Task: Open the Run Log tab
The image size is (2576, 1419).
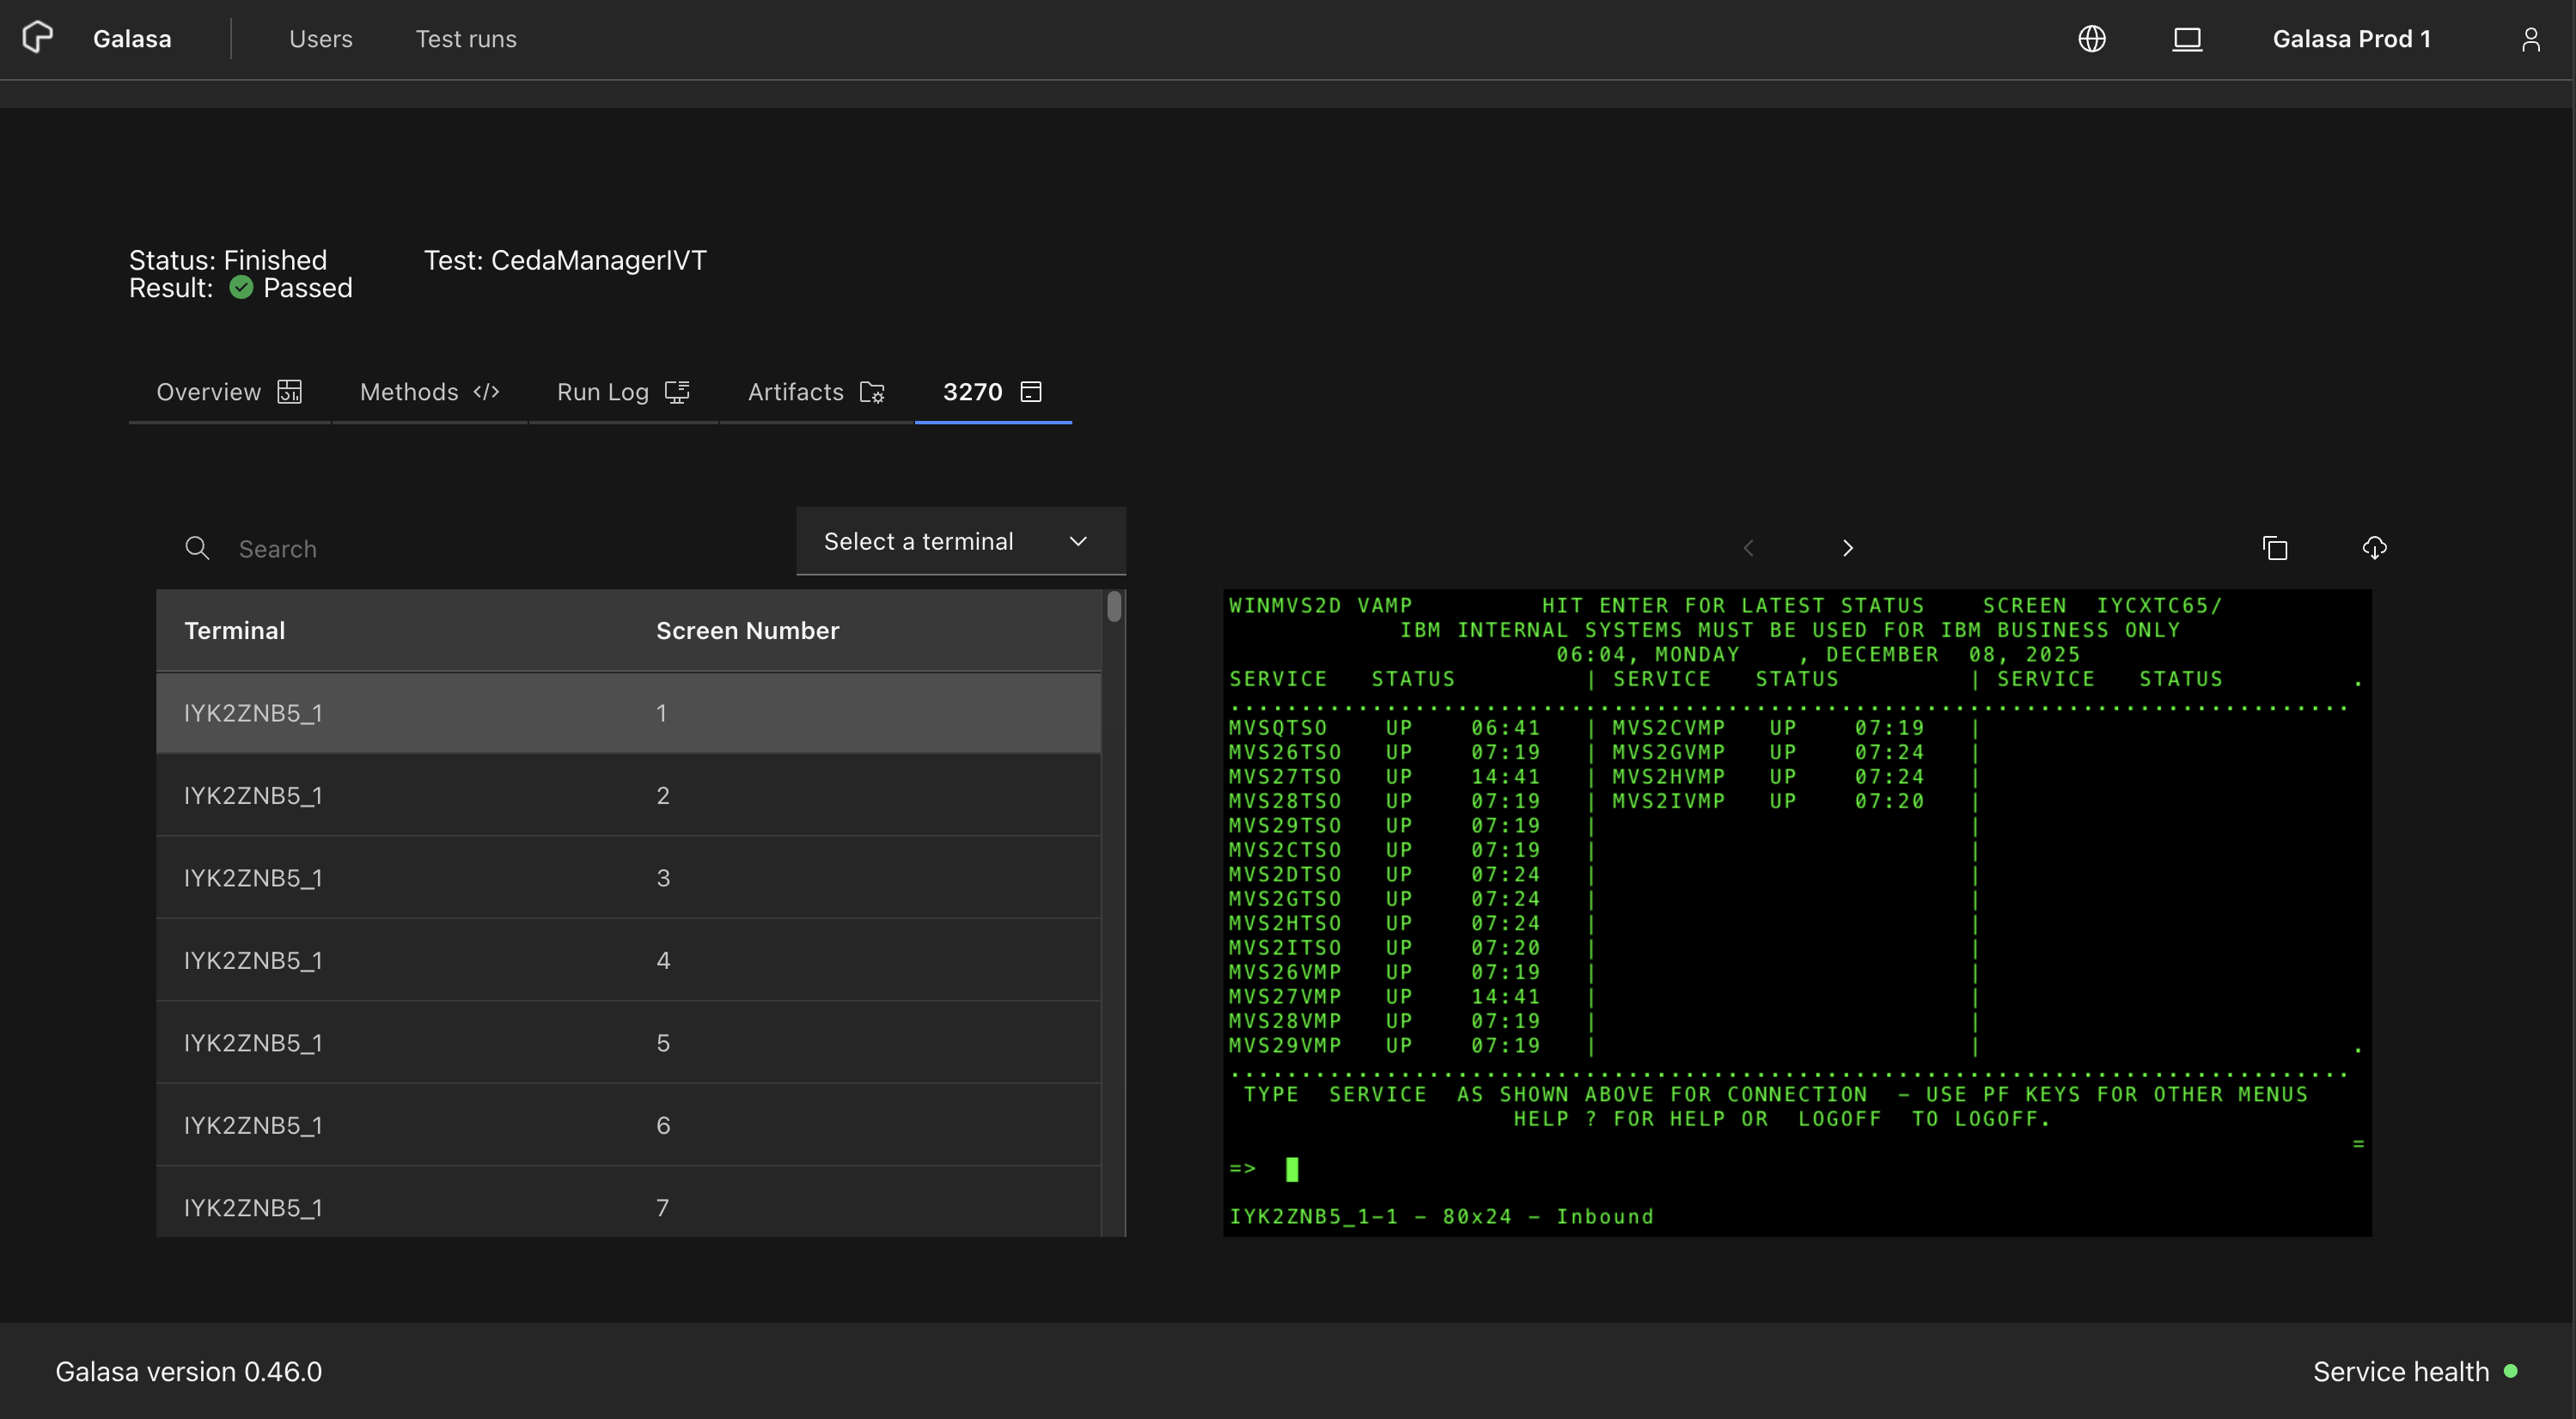Action: pos(622,392)
